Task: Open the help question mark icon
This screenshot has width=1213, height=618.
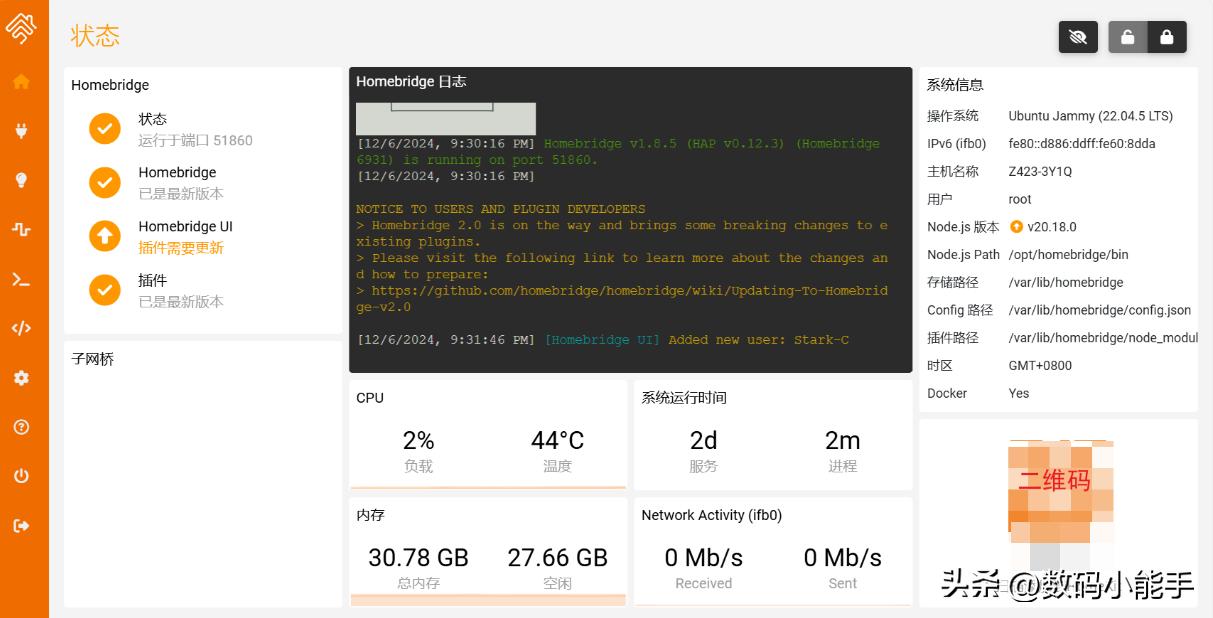Action: 21,427
